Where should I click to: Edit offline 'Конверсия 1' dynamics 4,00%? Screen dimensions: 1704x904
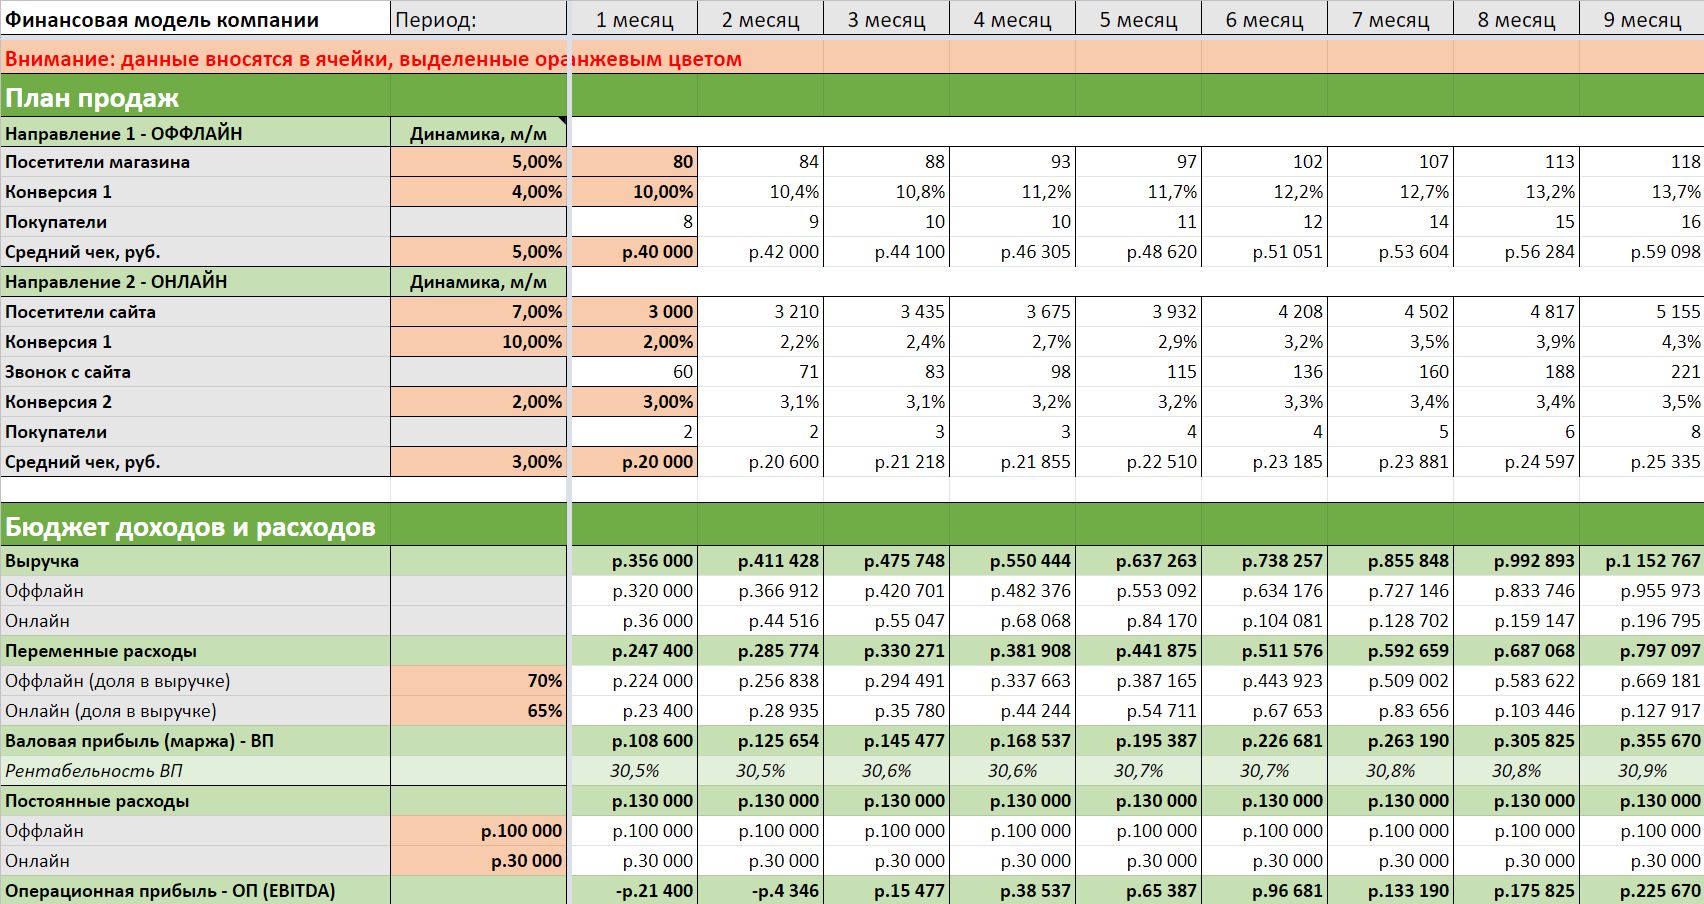[x=479, y=192]
